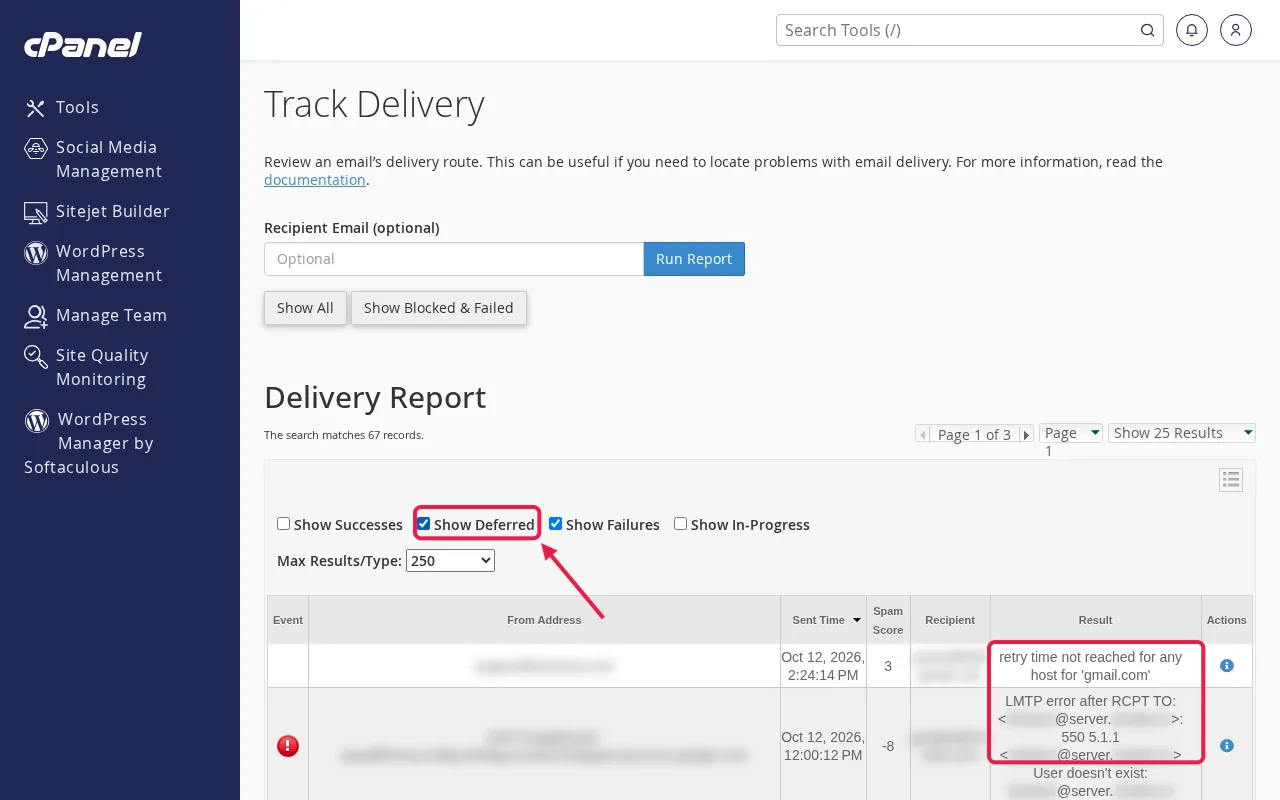The image size is (1280, 800).
Task: Click the Sitejet Builder icon
Action: (x=36, y=212)
